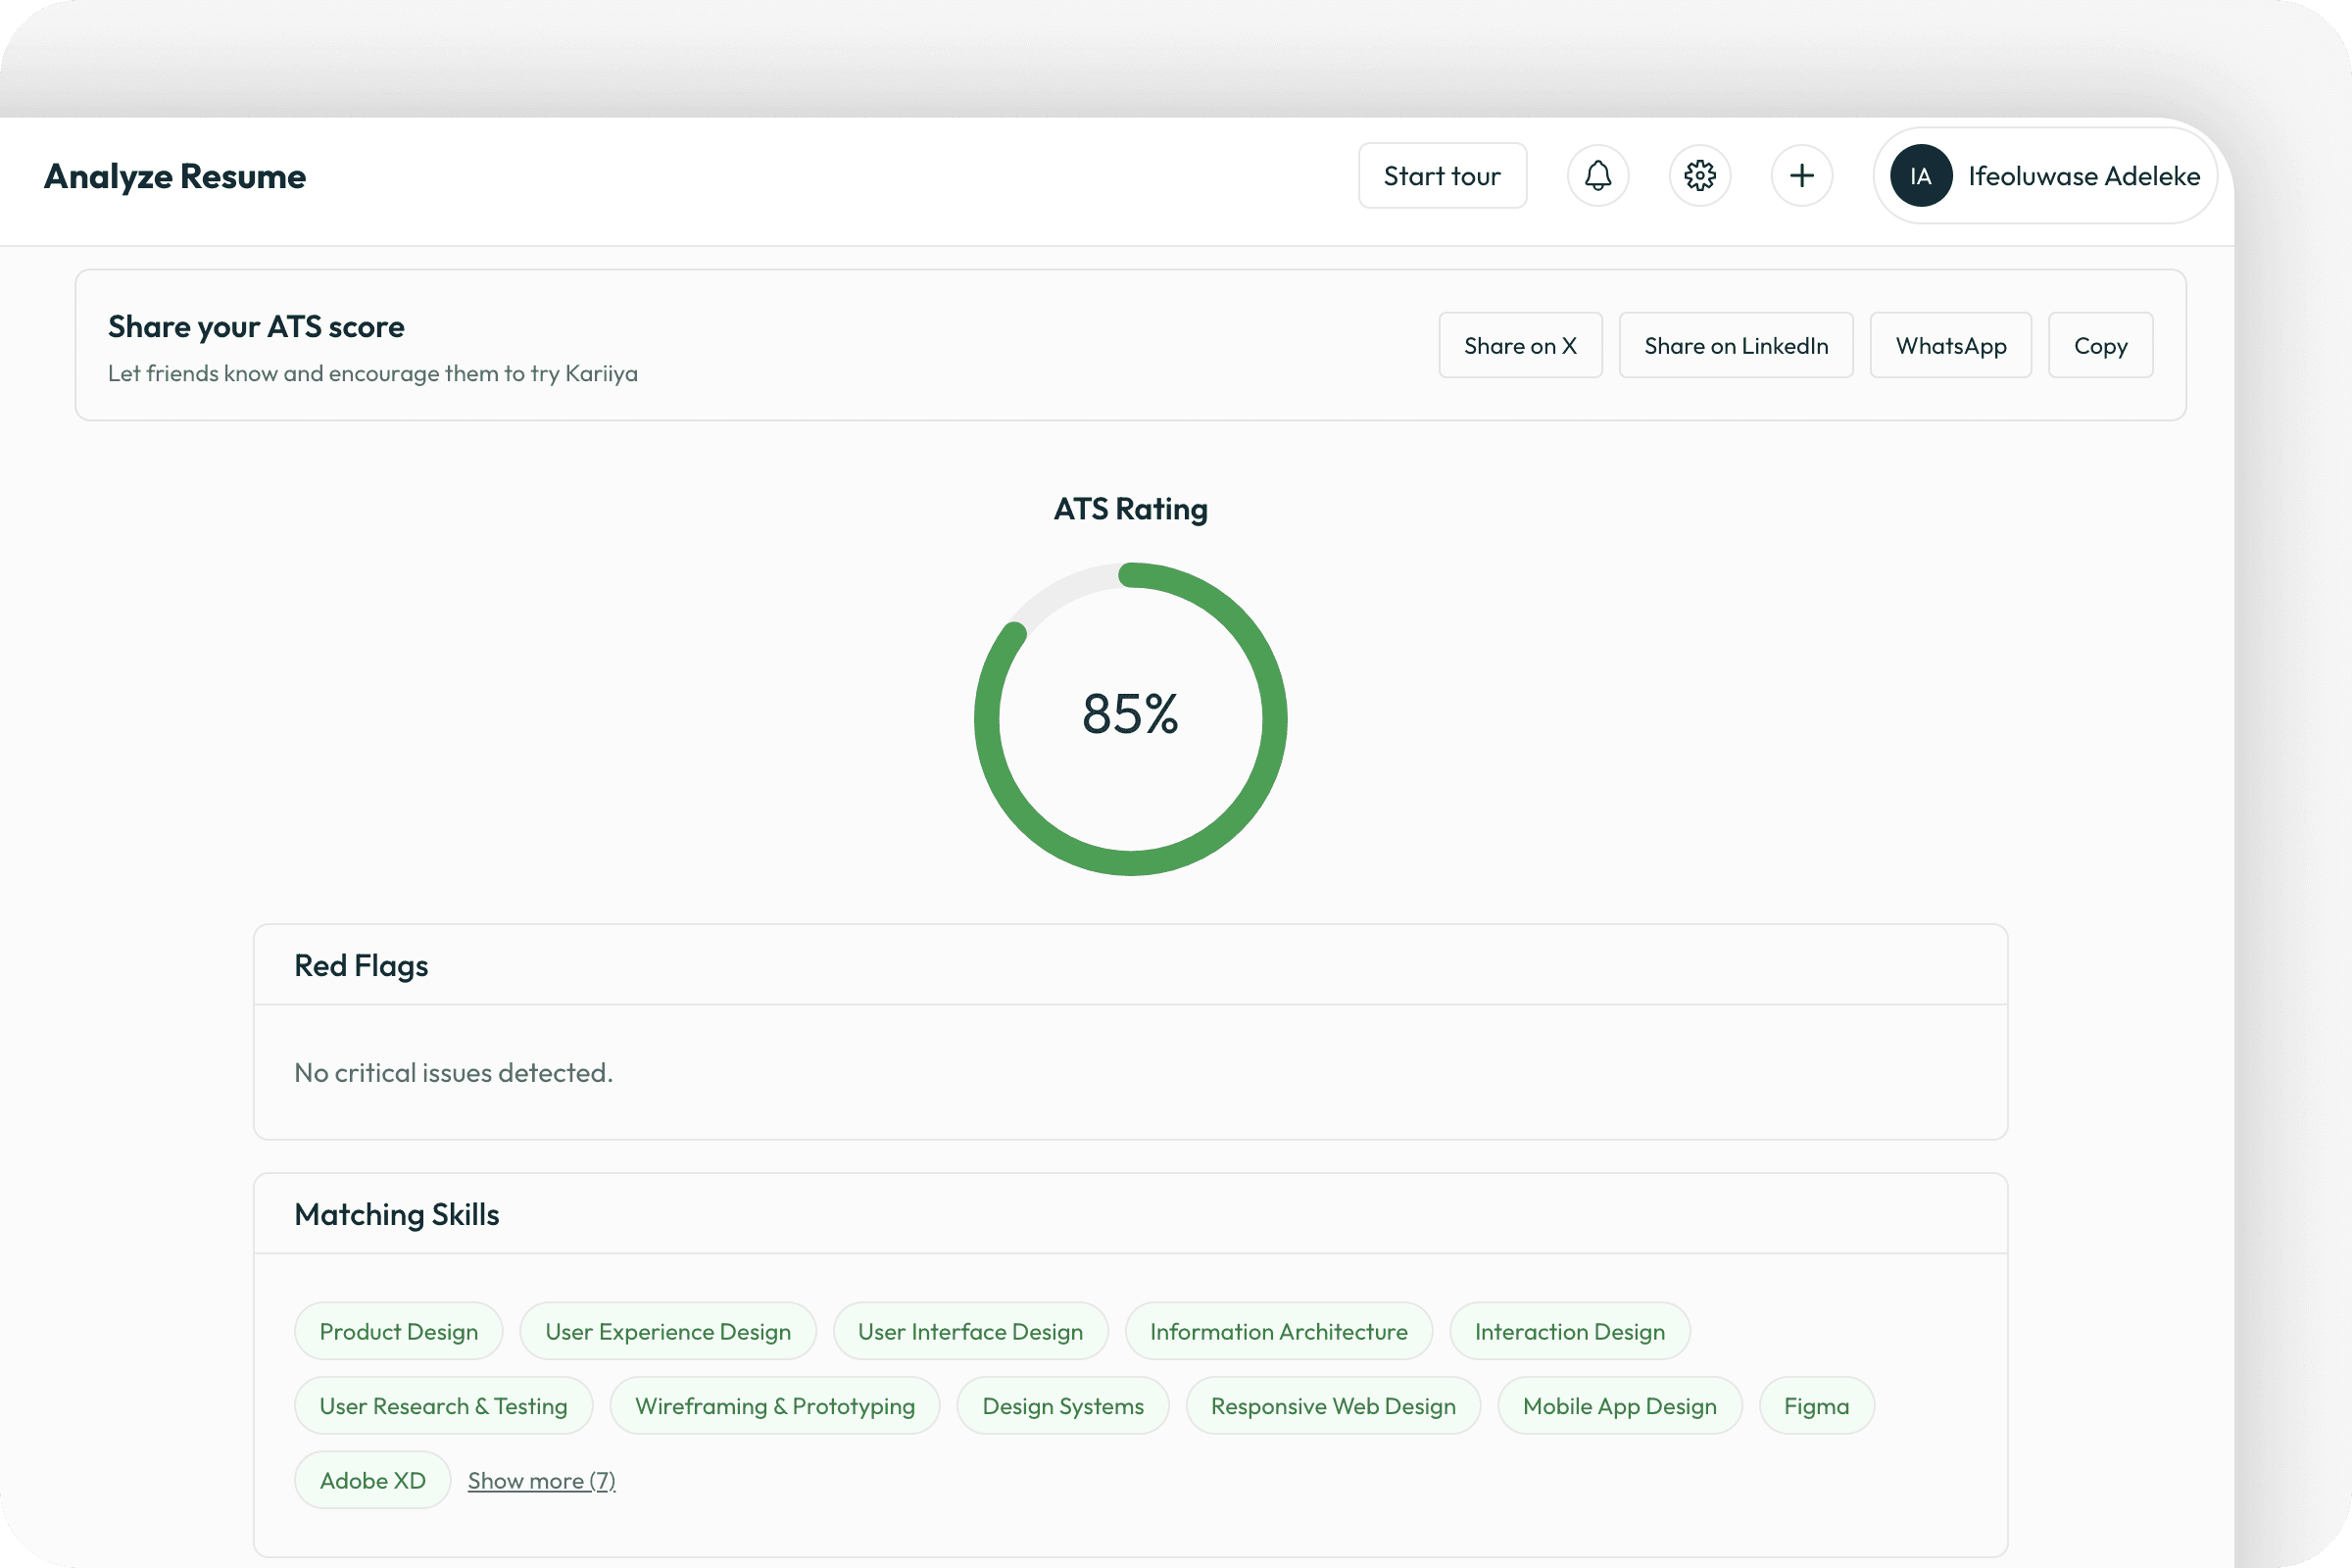Viewport: 2352px width, 1568px height.
Task: Open Ifeoluwase Adeleke profile menu
Action: point(2046,176)
